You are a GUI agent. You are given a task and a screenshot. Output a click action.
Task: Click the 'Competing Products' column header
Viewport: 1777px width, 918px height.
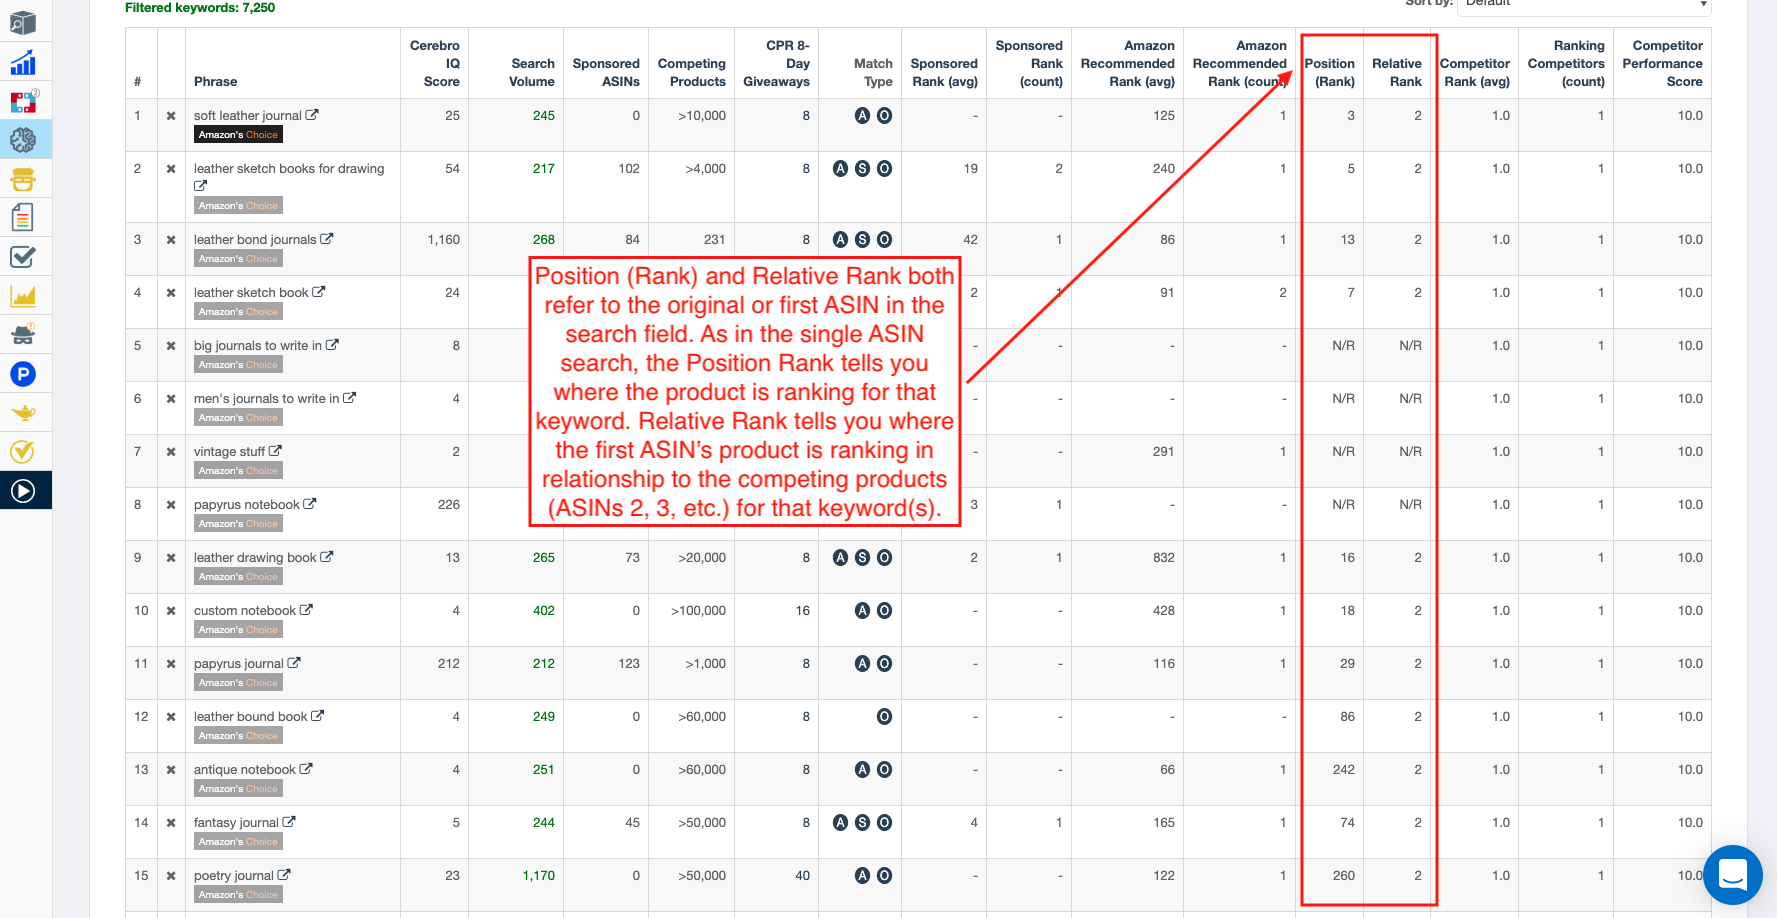click(x=691, y=72)
